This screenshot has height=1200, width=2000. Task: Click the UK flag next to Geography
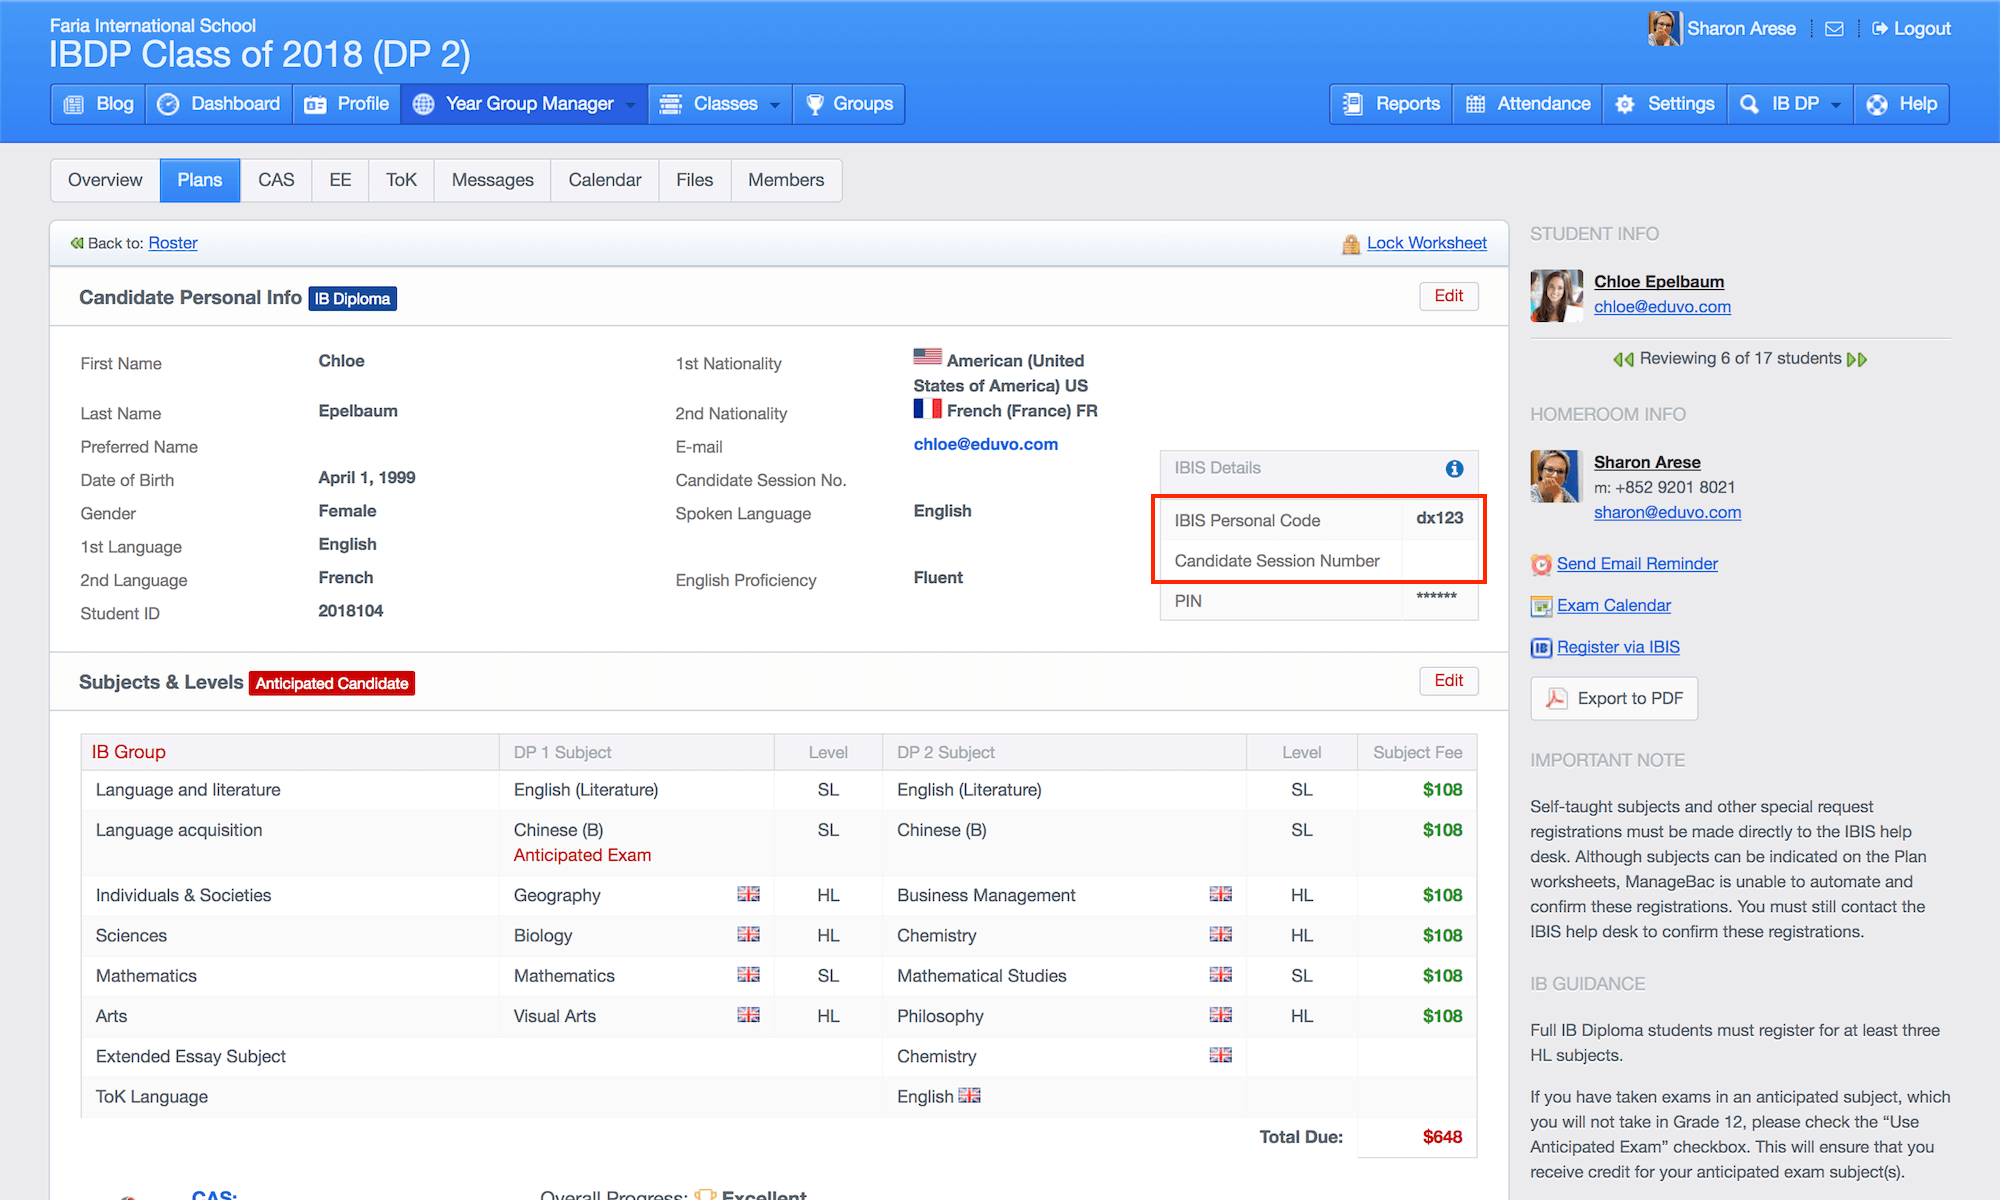click(x=748, y=894)
